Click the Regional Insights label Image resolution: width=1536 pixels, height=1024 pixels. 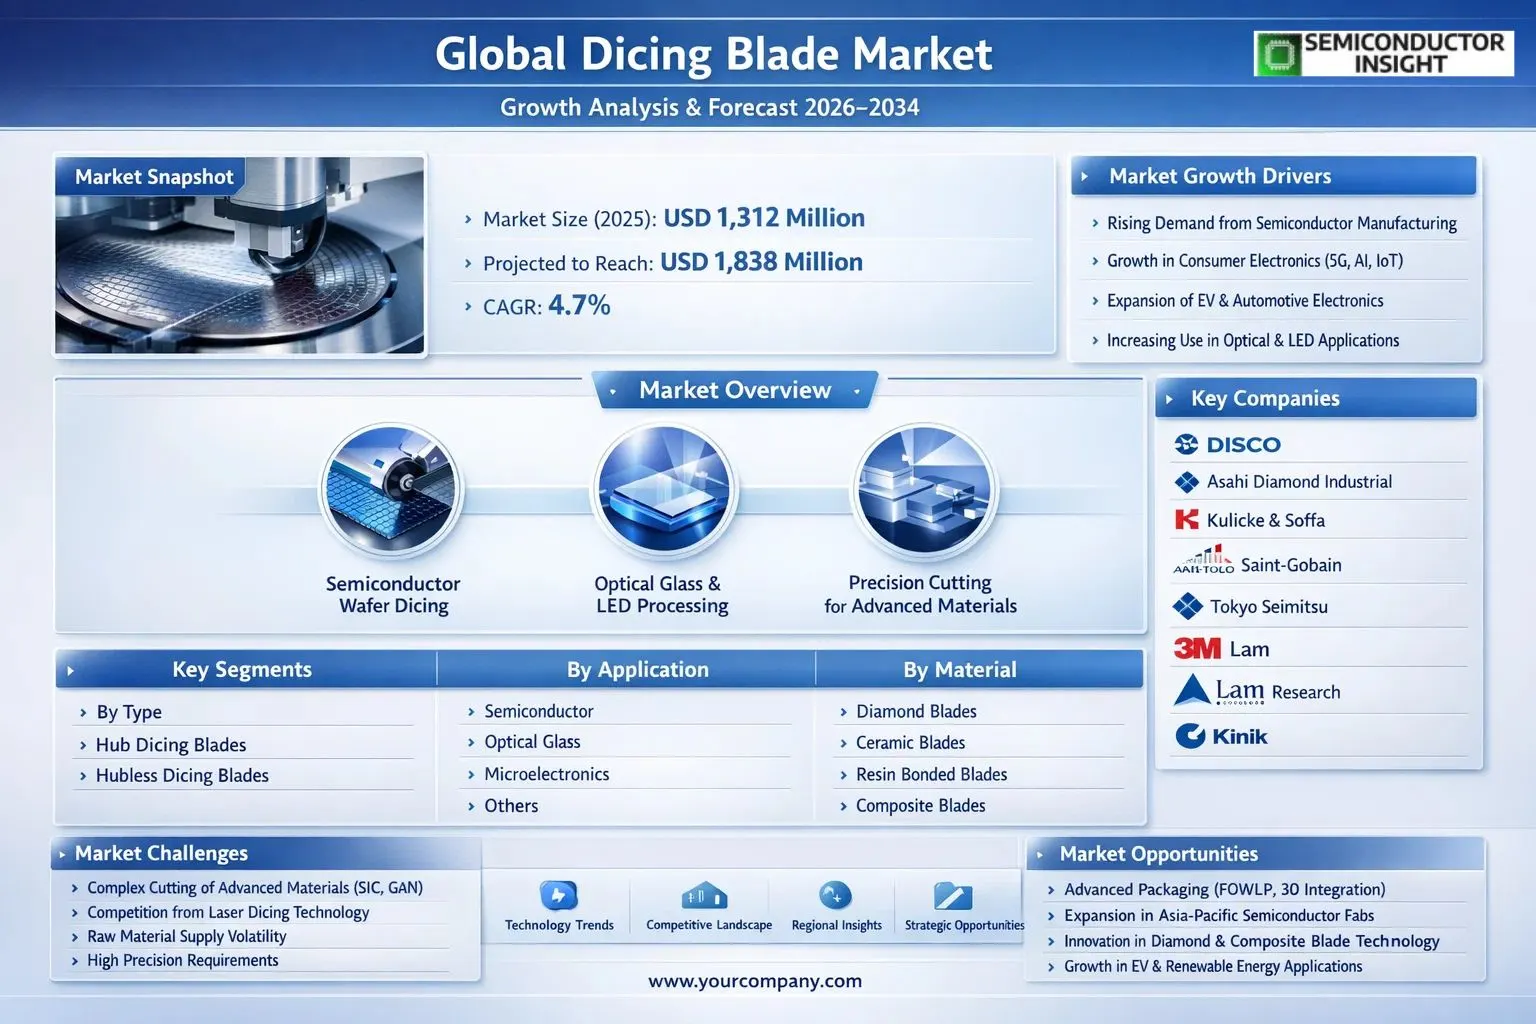837,925
